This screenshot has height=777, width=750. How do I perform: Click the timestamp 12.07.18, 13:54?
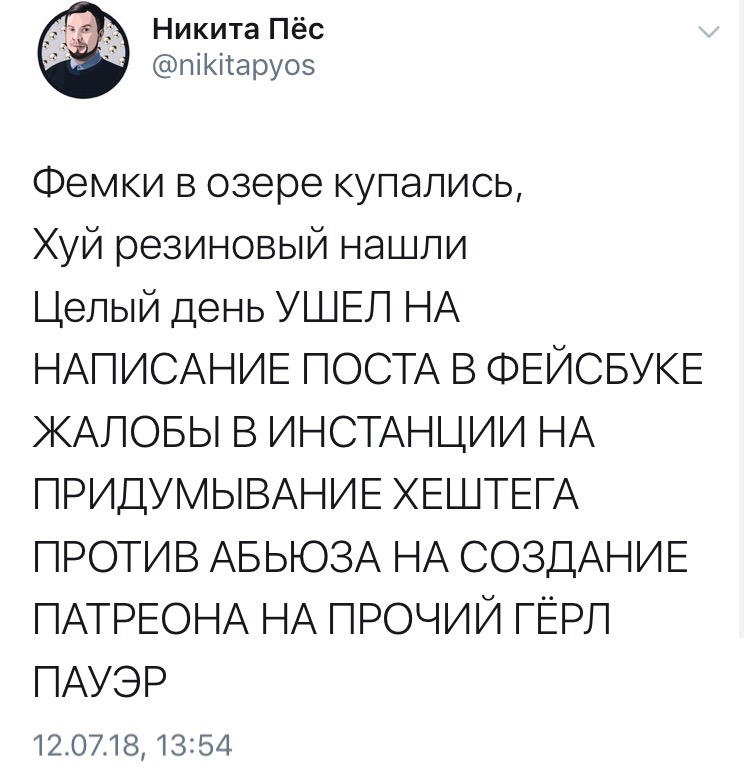pos(133,746)
